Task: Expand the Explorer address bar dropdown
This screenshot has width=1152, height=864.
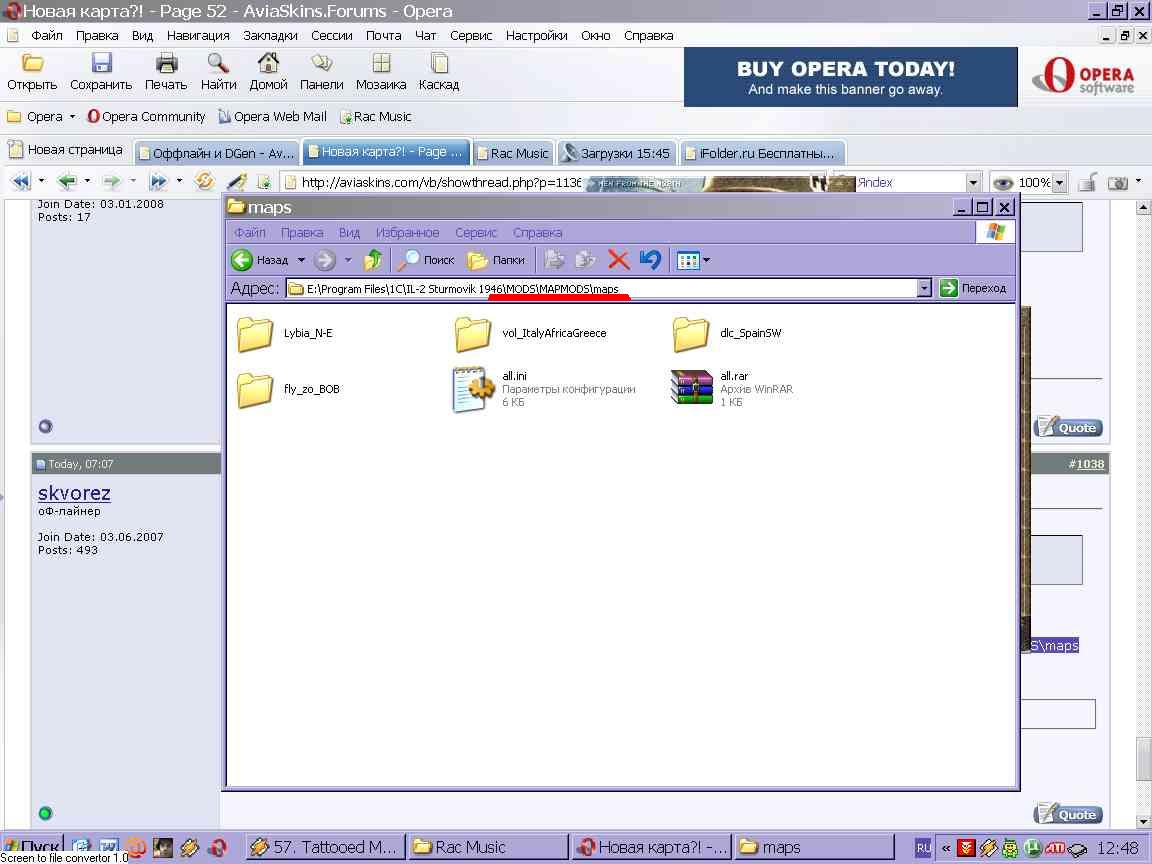Action: coord(924,288)
